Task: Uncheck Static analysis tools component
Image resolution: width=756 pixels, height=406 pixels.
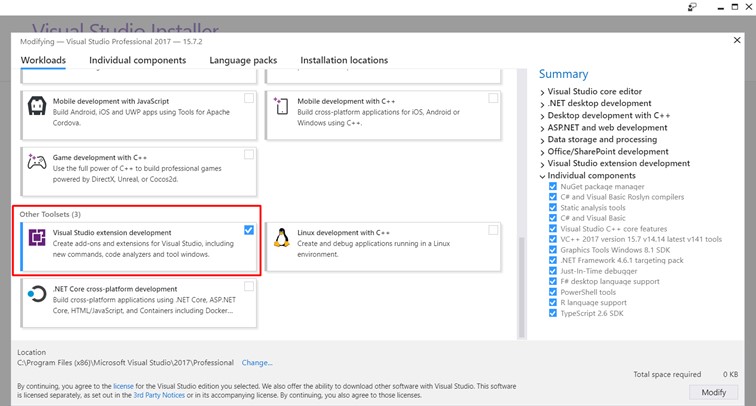Action: [x=553, y=207]
